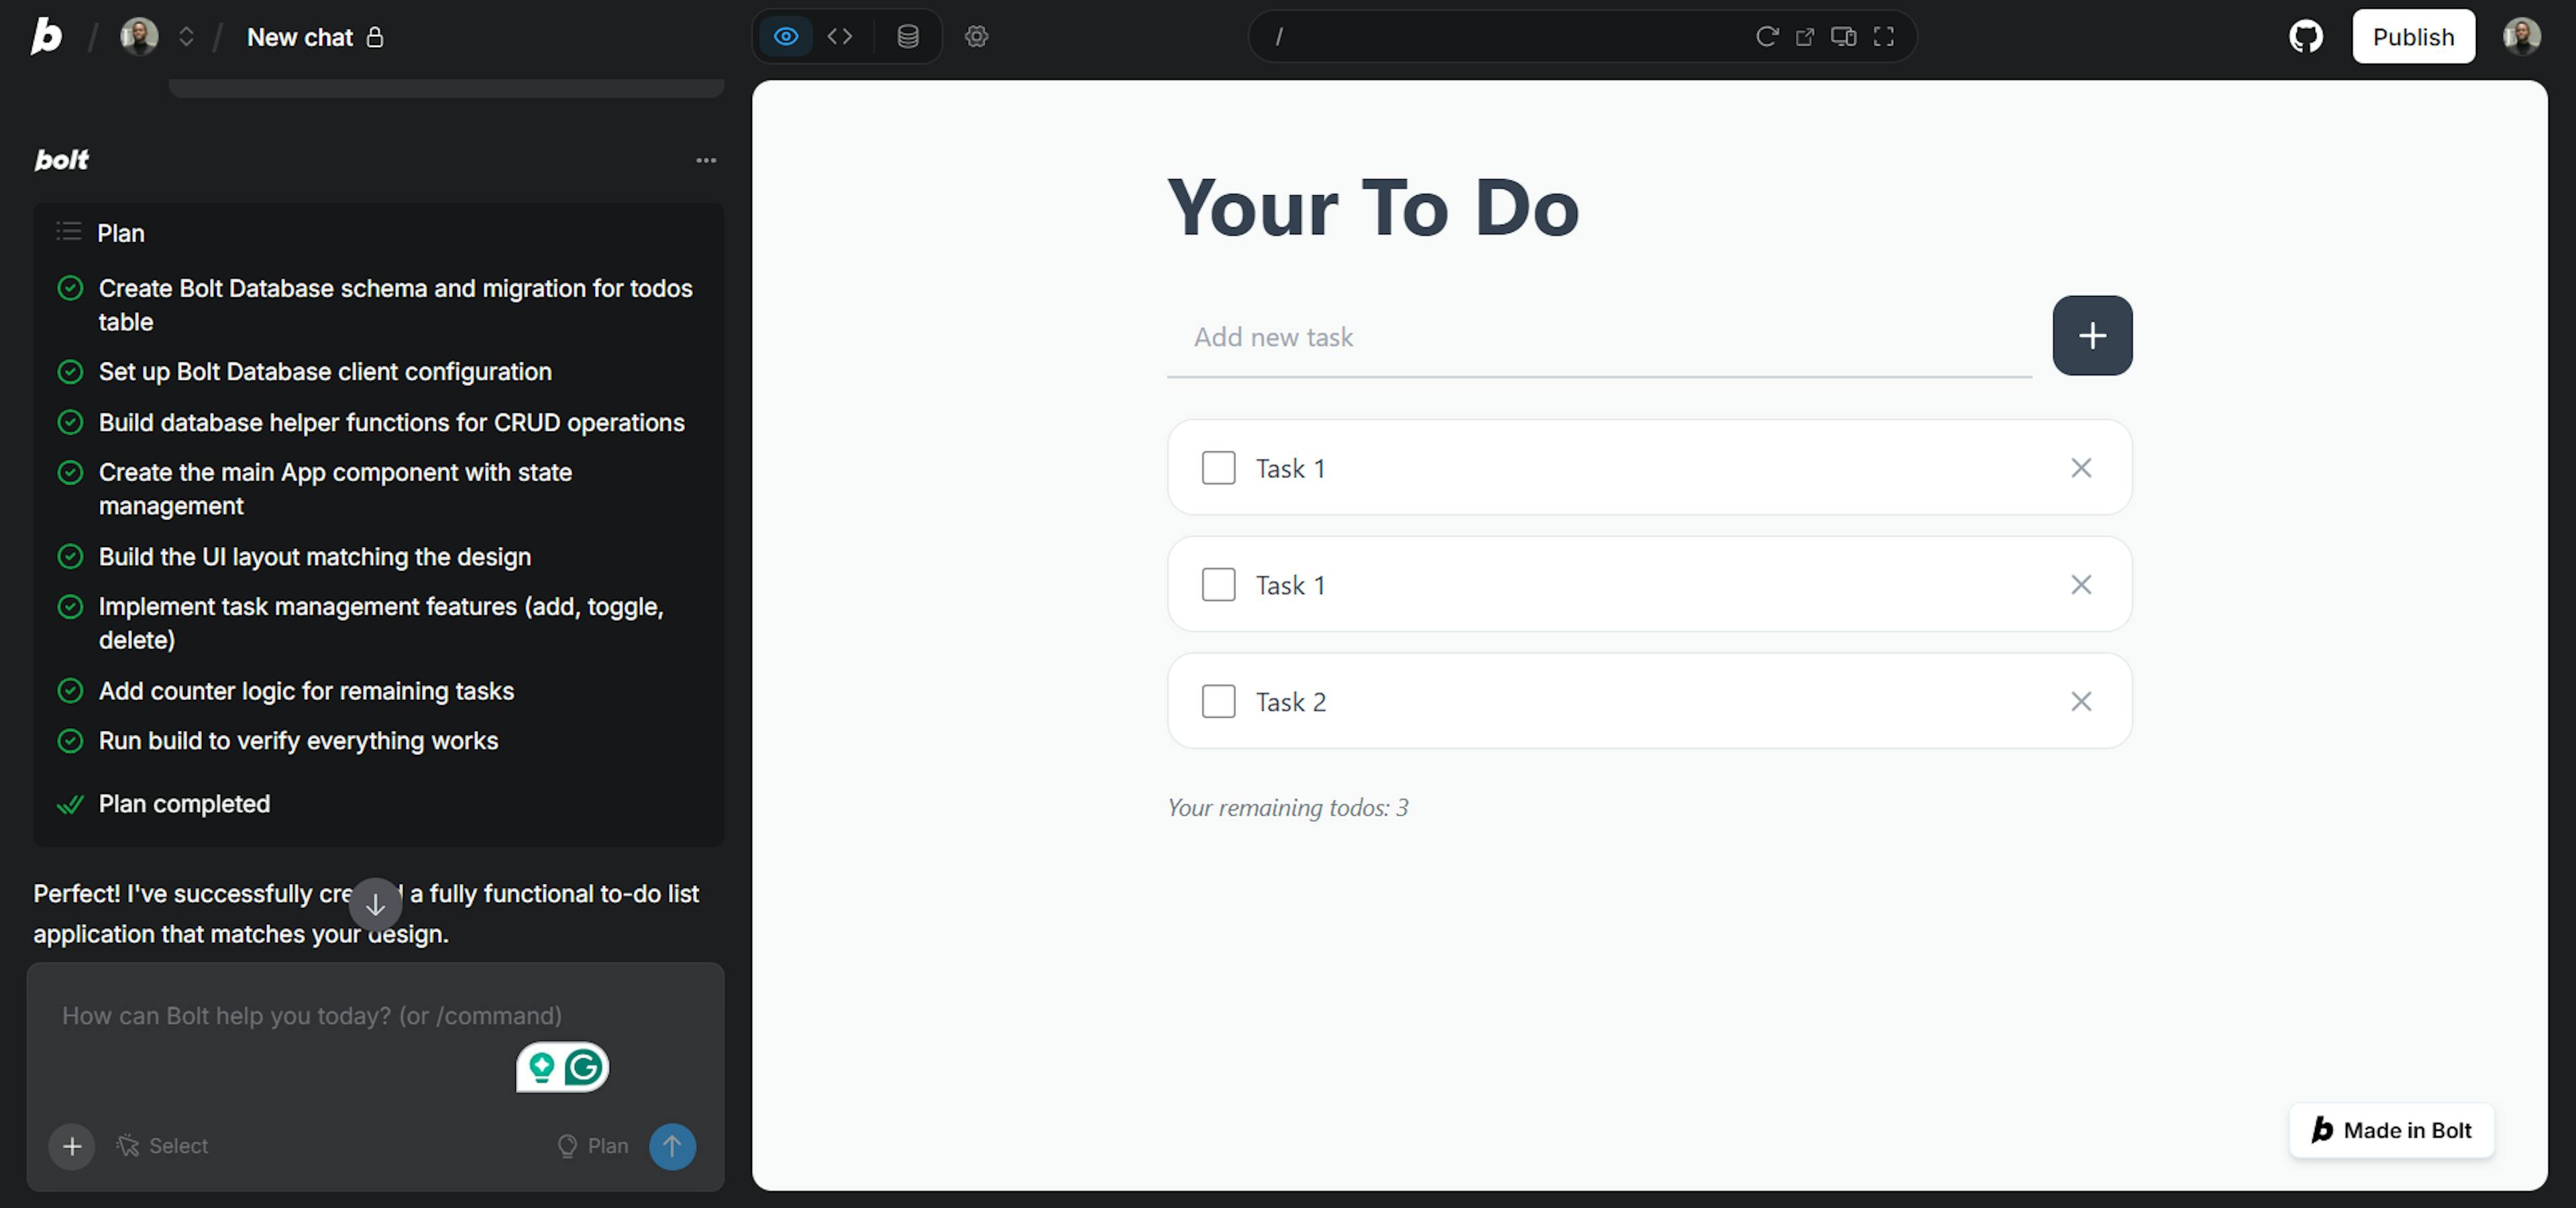
Task: Check the second Task 1 checkbox
Action: 1218,585
